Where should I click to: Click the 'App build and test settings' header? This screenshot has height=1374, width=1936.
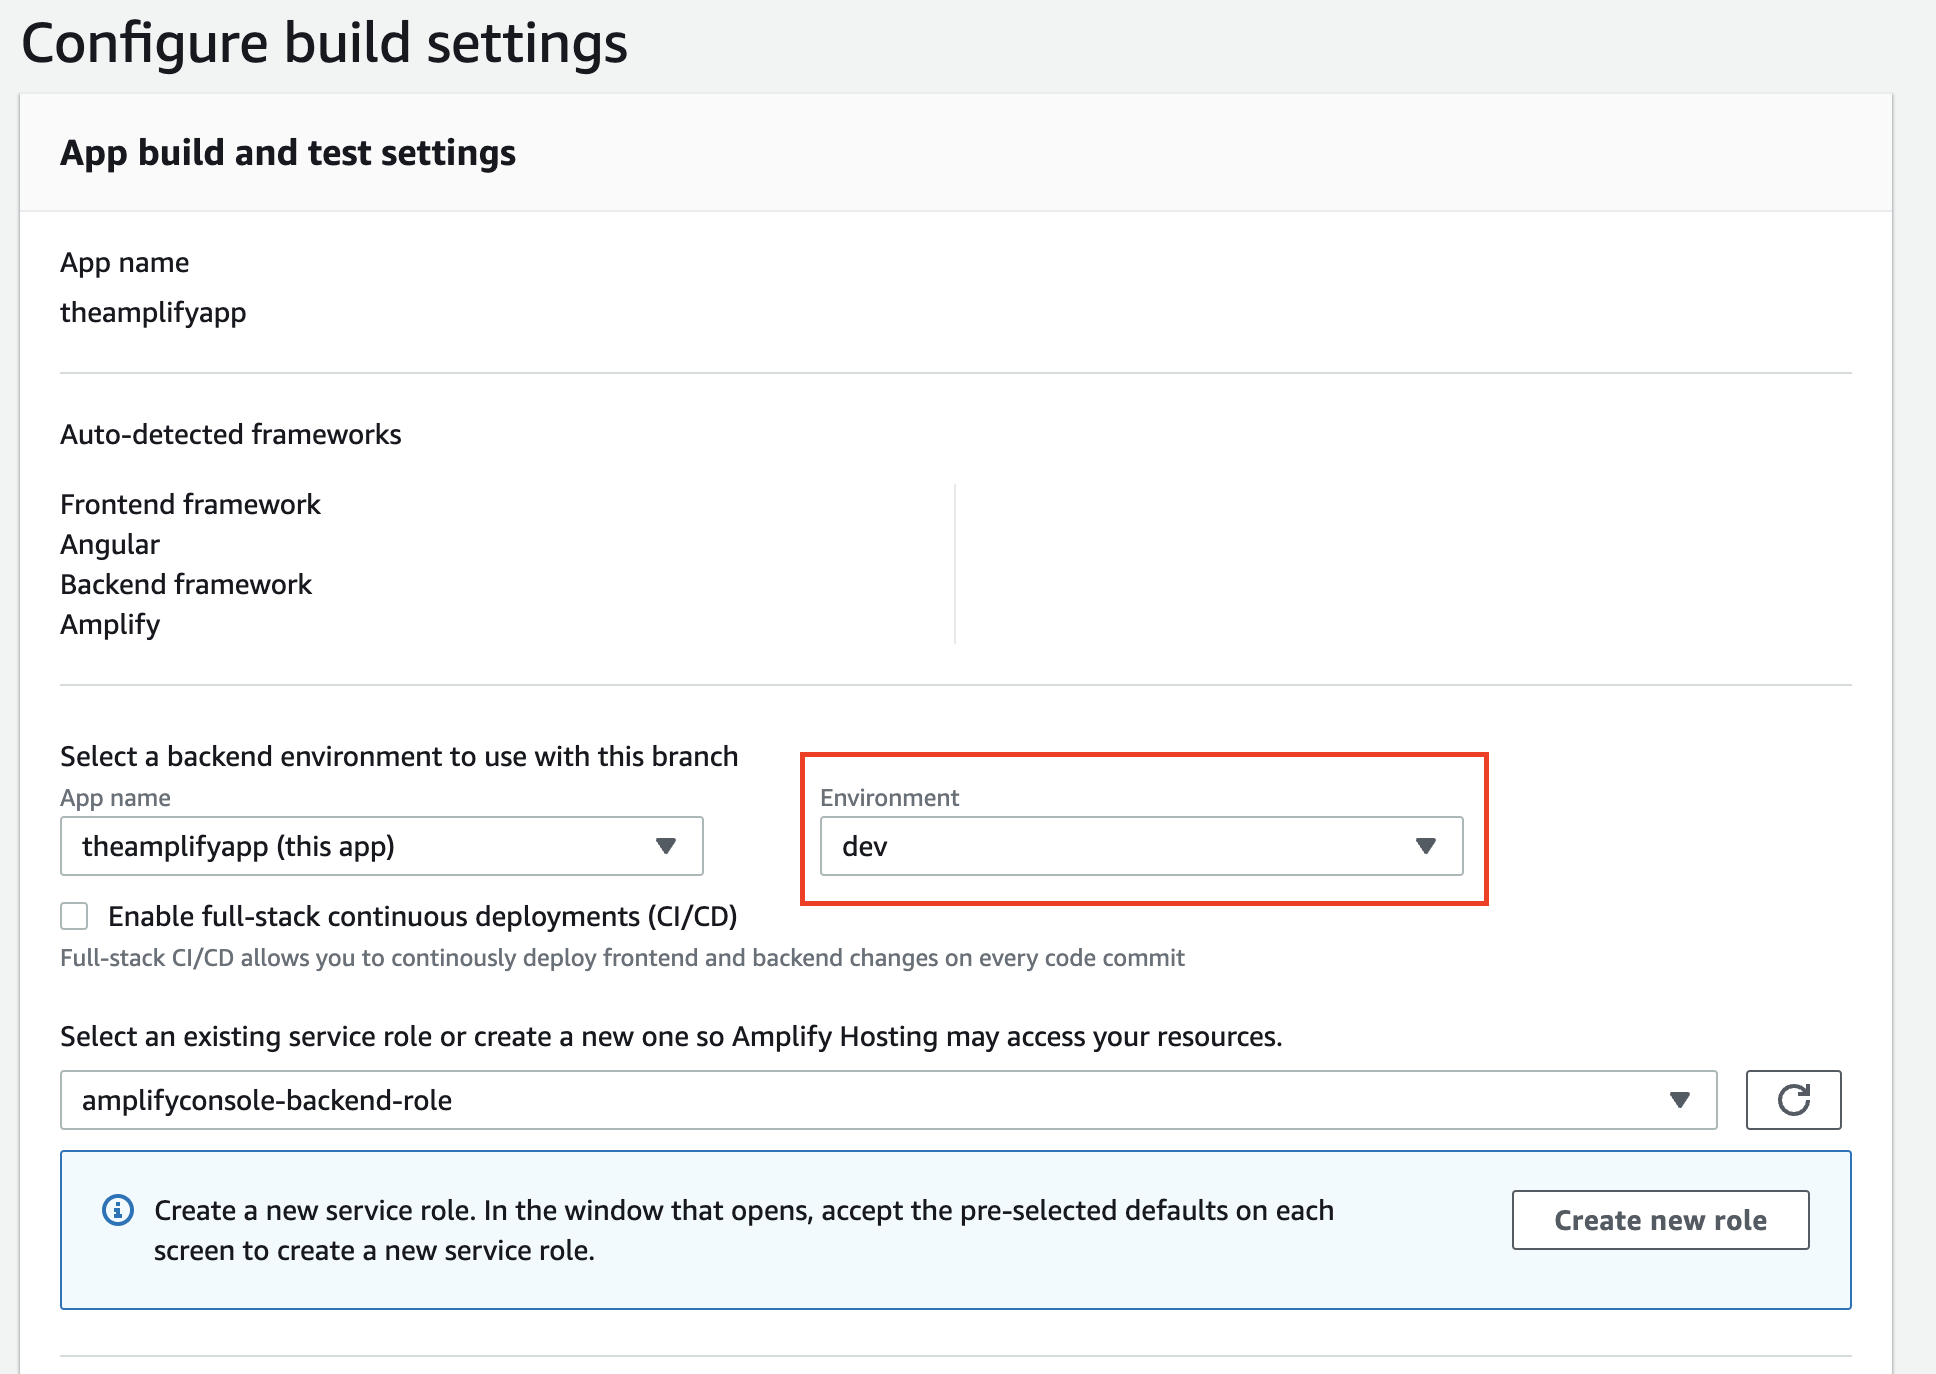[x=288, y=153]
